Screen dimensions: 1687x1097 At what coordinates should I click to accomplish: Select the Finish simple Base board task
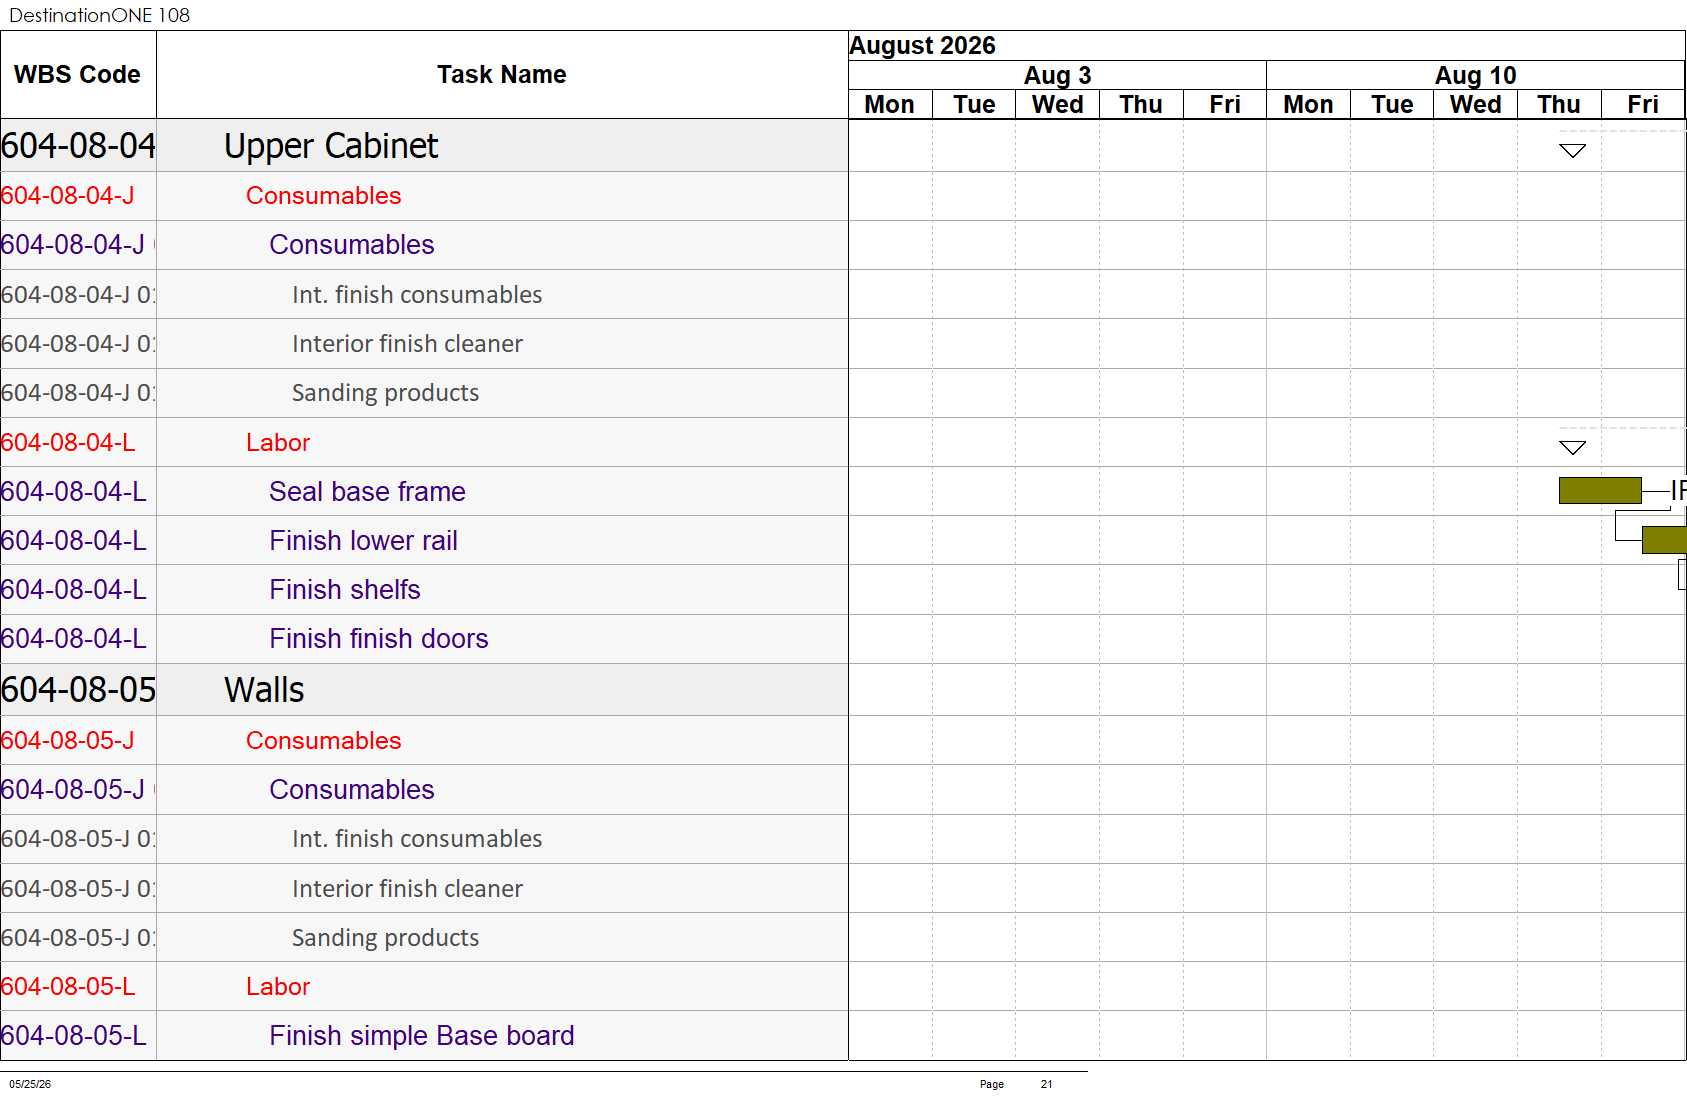[421, 1036]
